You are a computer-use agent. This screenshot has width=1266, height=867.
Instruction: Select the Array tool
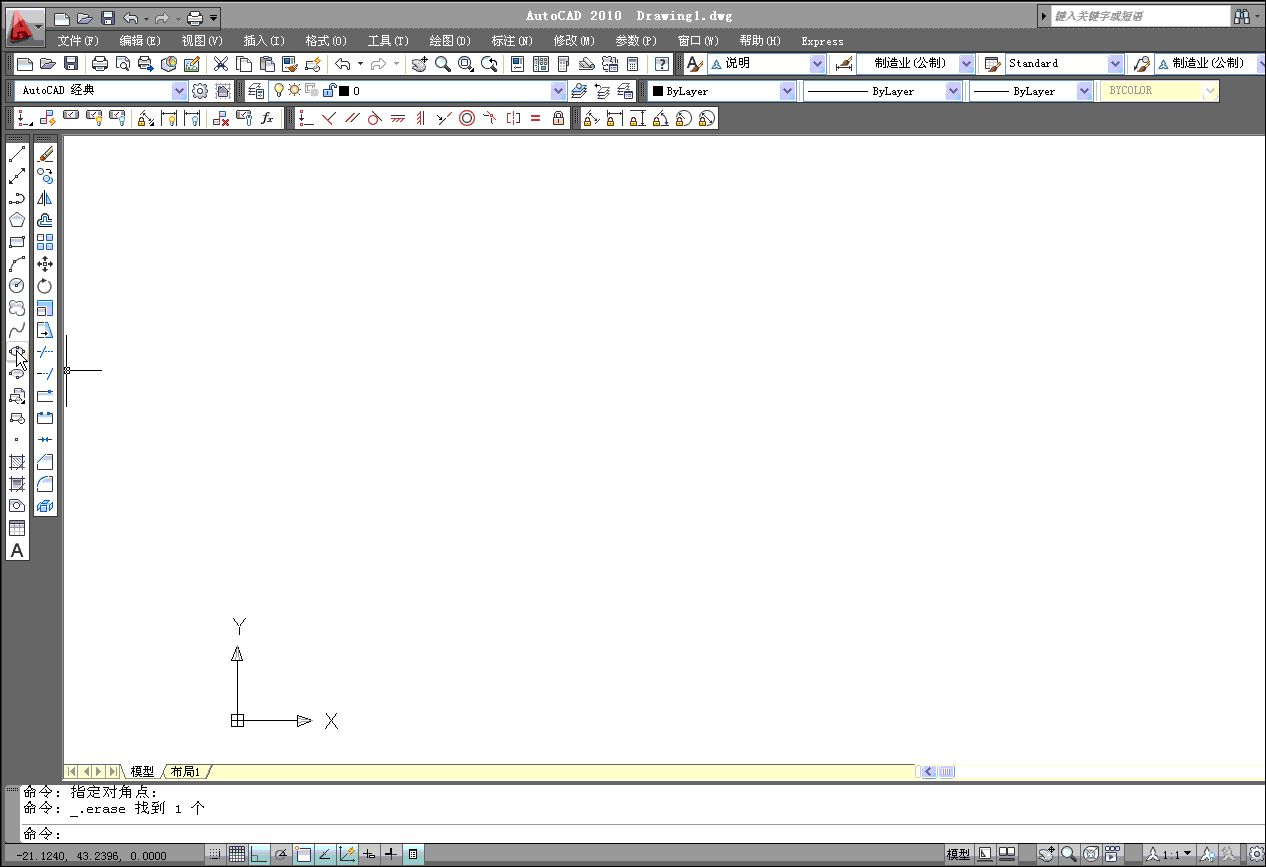point(45,242)
